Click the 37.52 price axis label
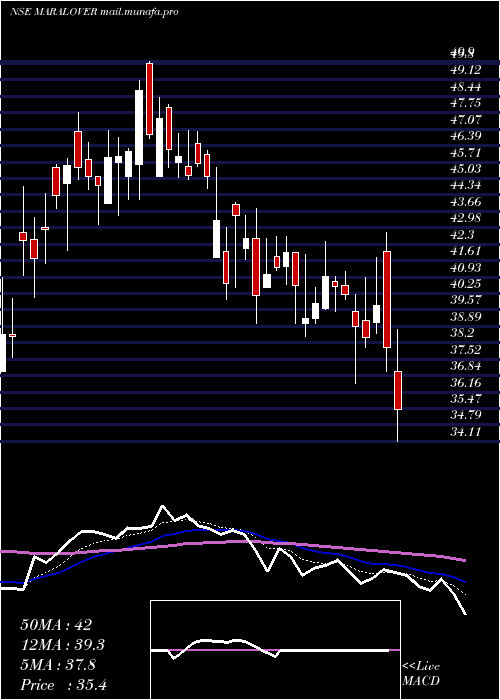Image resolution: width=500 pixels, height=700 pixels. [466, 350]
